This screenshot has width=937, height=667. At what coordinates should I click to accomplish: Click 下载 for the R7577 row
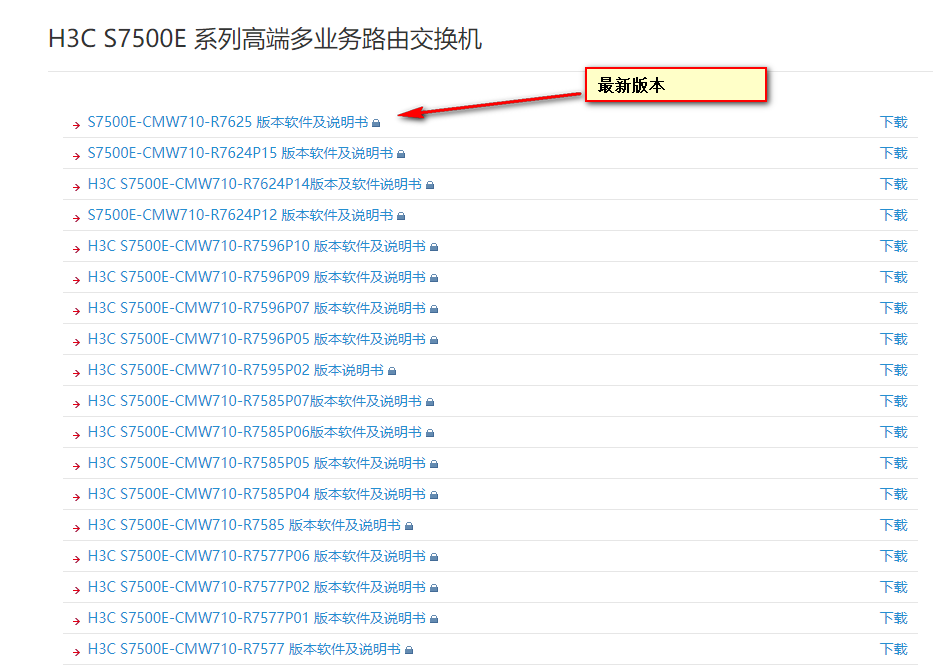coord(894,650)
